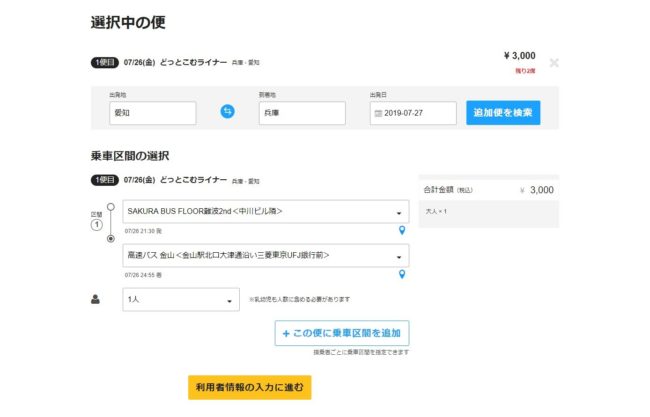Image resolution: width=650 pixels, height=417 pixels.
Task: Click the passenger person icon
Action: (96, 299)
